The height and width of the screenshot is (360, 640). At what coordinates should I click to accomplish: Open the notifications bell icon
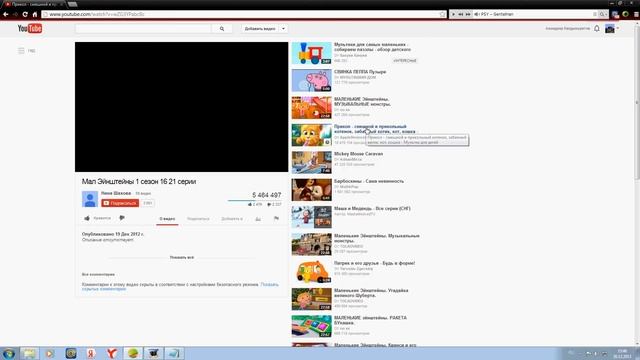597,29
